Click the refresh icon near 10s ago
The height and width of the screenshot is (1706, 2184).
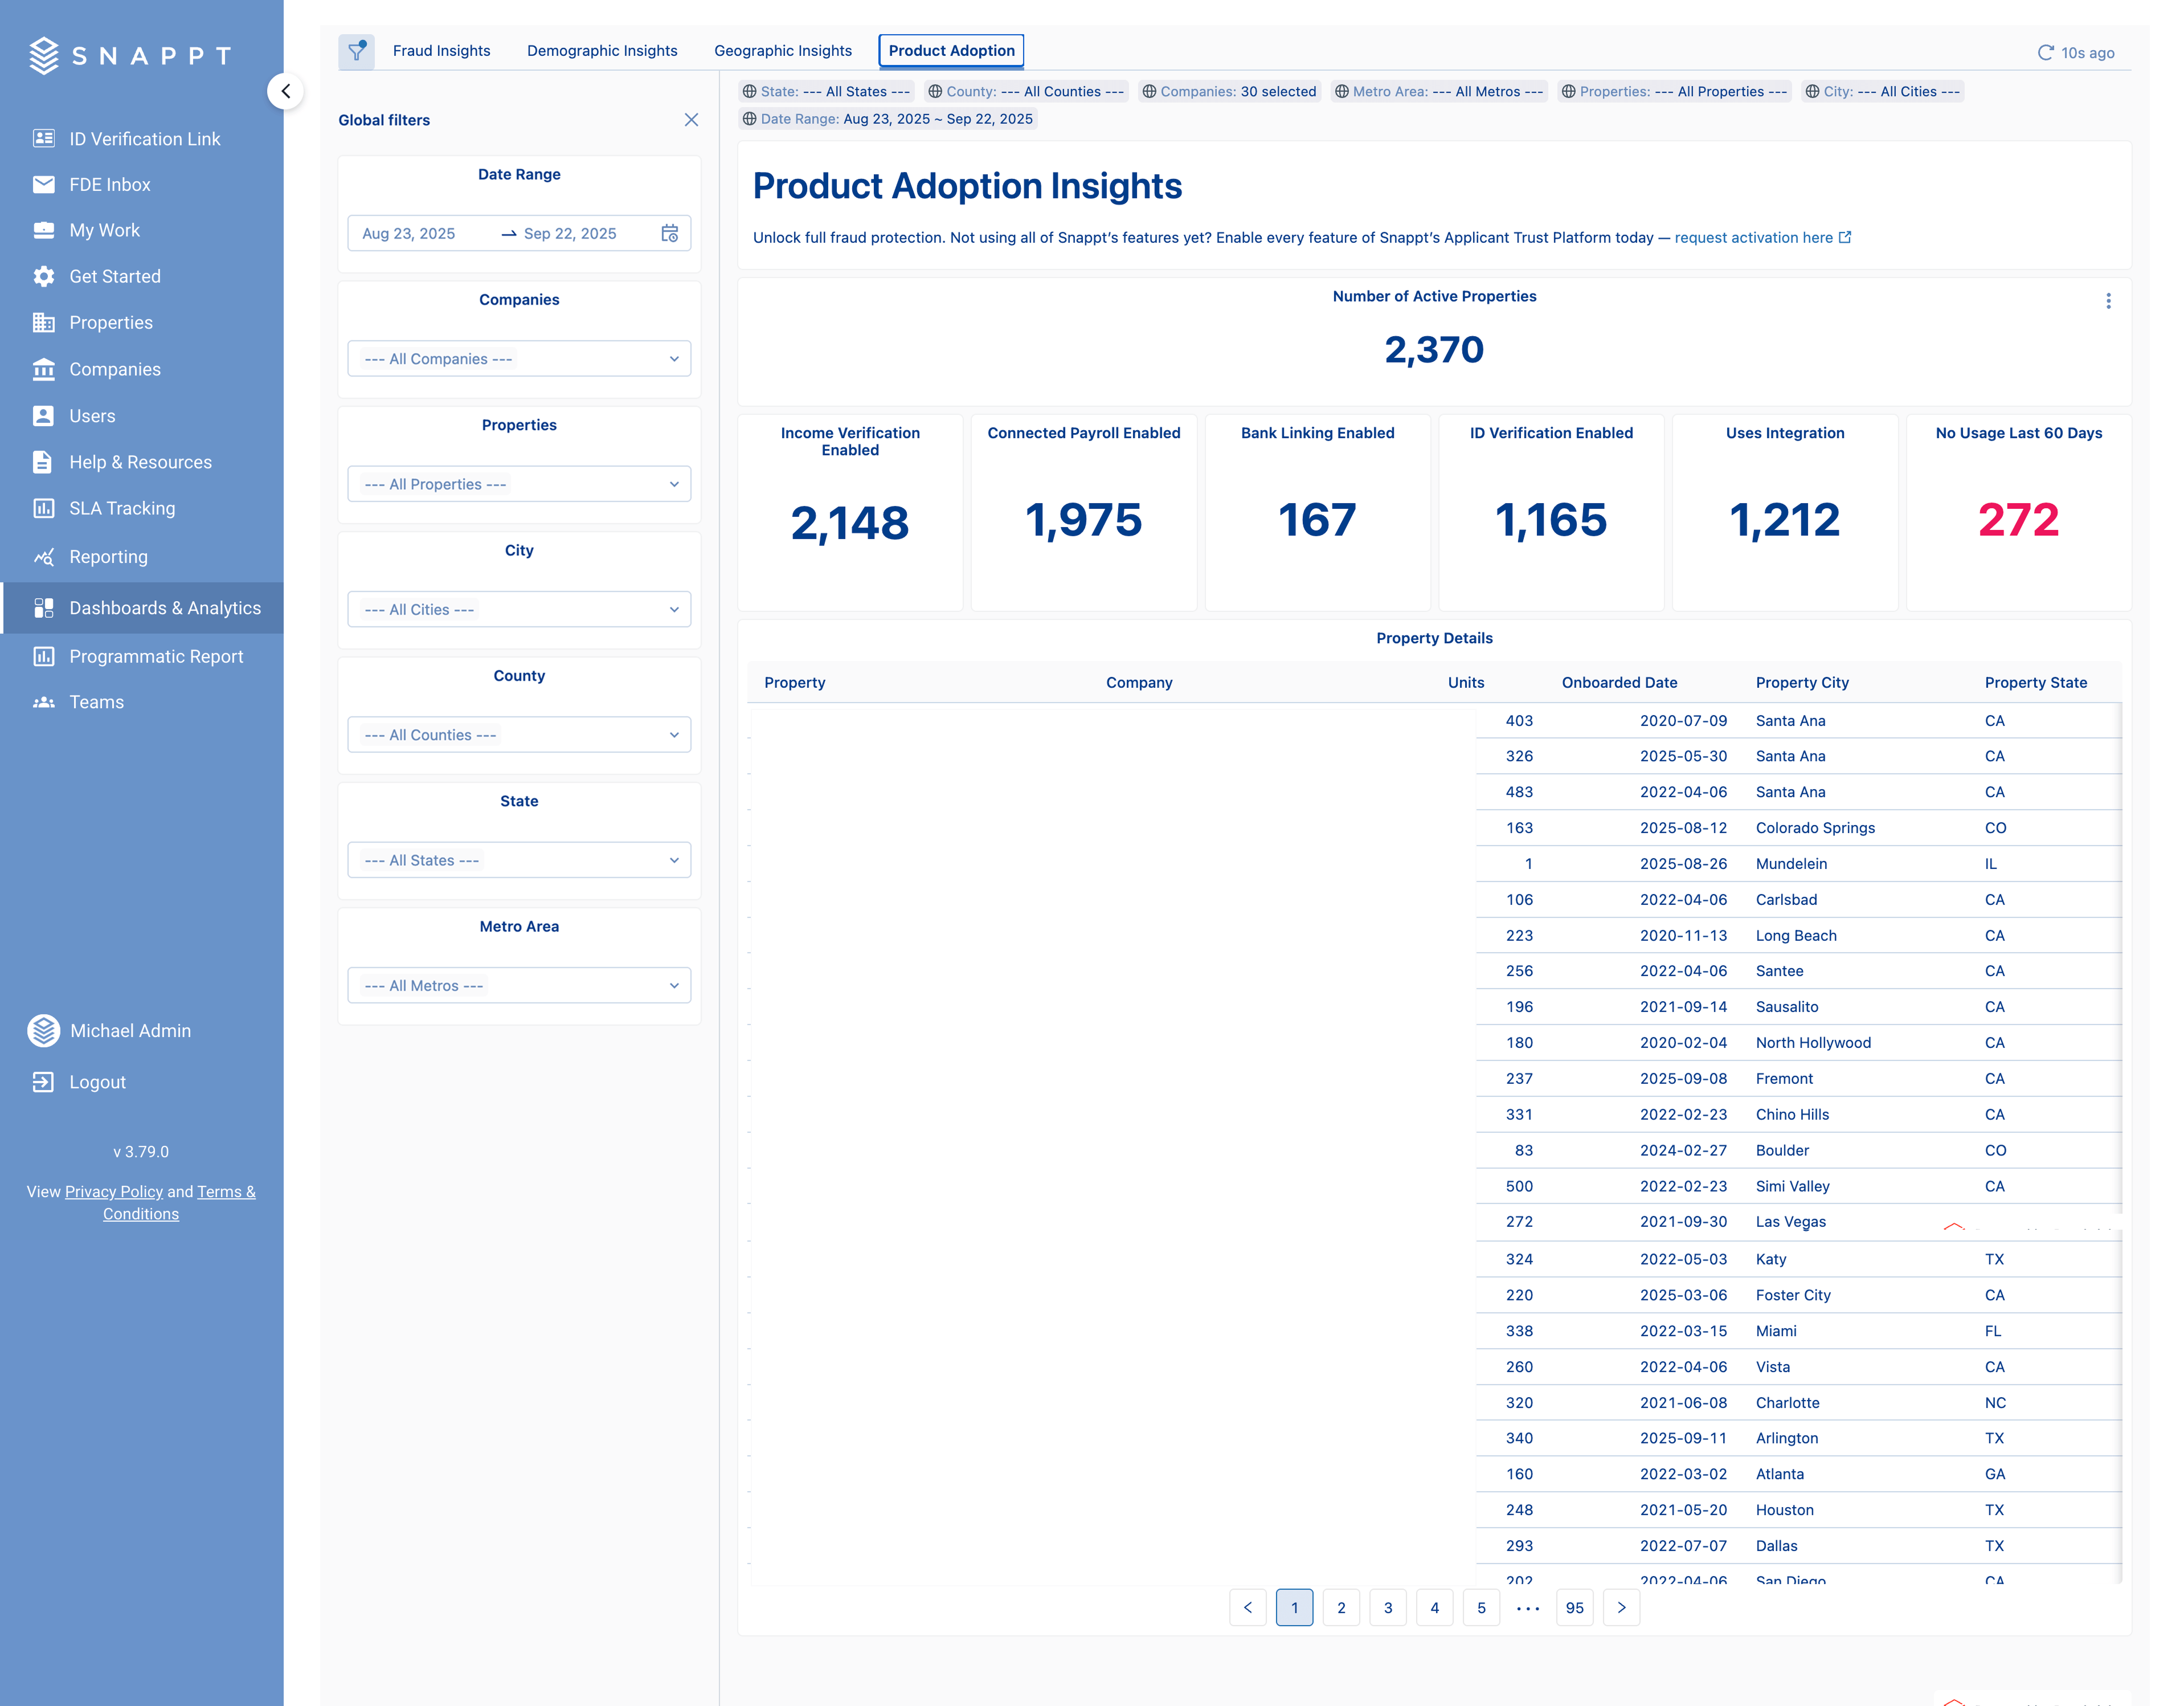pos(2045,53)
